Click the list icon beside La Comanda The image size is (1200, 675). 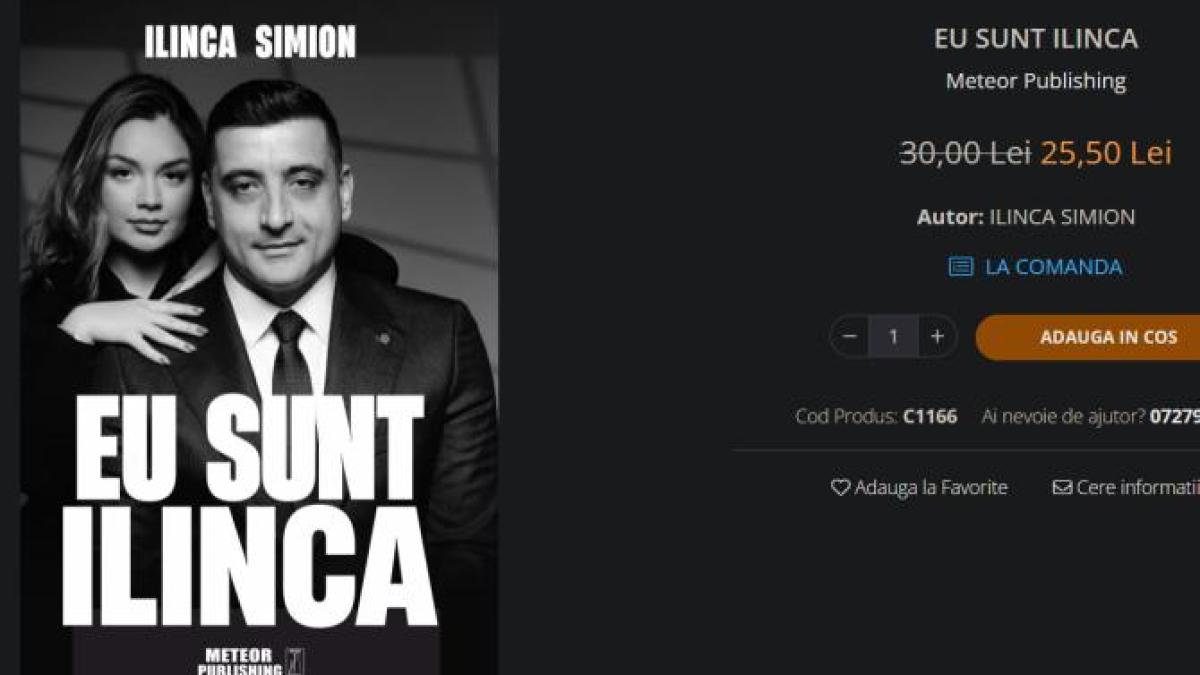pyautogui.click(x=961, y=267)
